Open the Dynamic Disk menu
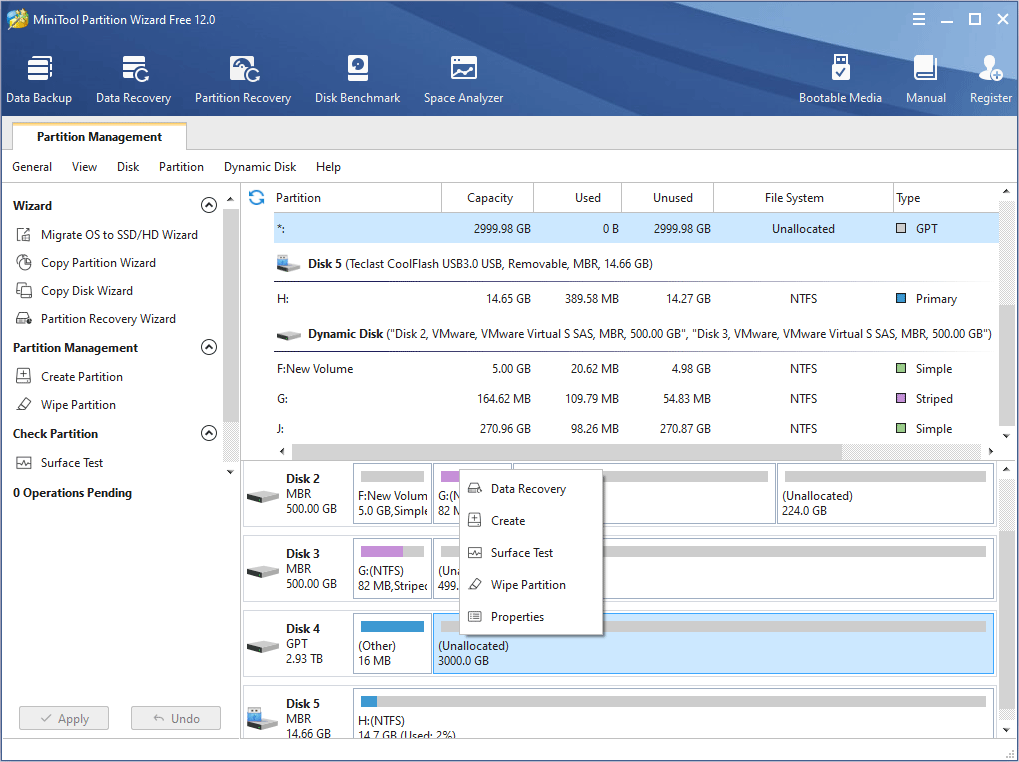This screenshot has height=762, width=1019. click(x=260, y=167)
